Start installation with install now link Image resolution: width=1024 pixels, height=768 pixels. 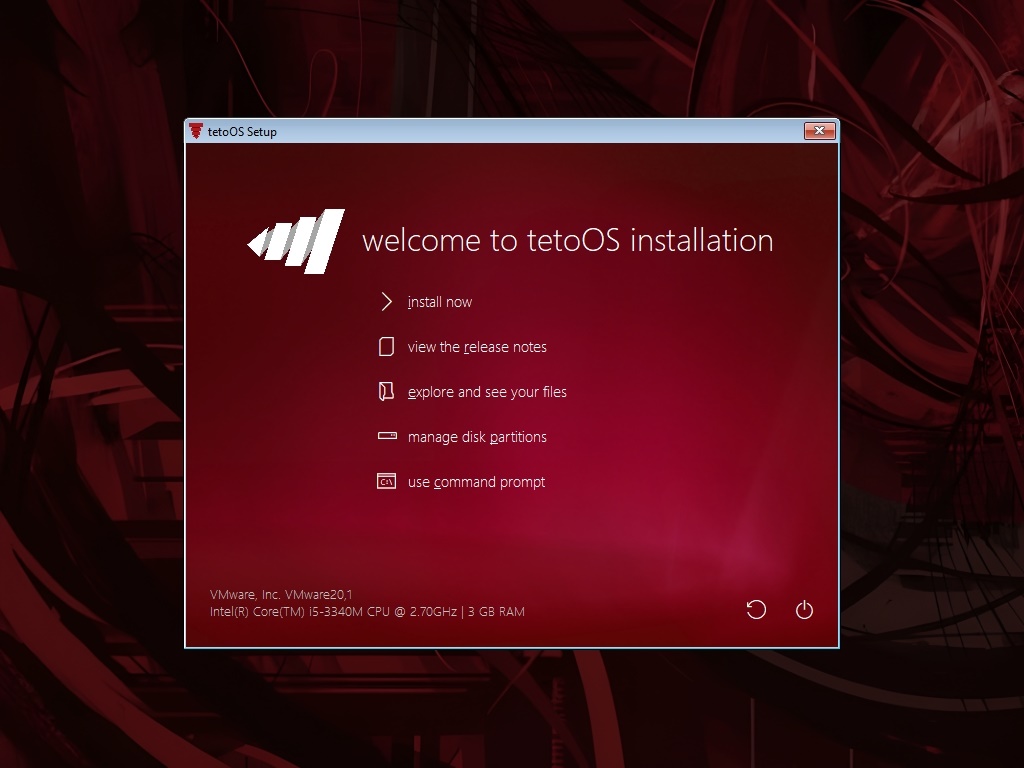pos(440,302)
